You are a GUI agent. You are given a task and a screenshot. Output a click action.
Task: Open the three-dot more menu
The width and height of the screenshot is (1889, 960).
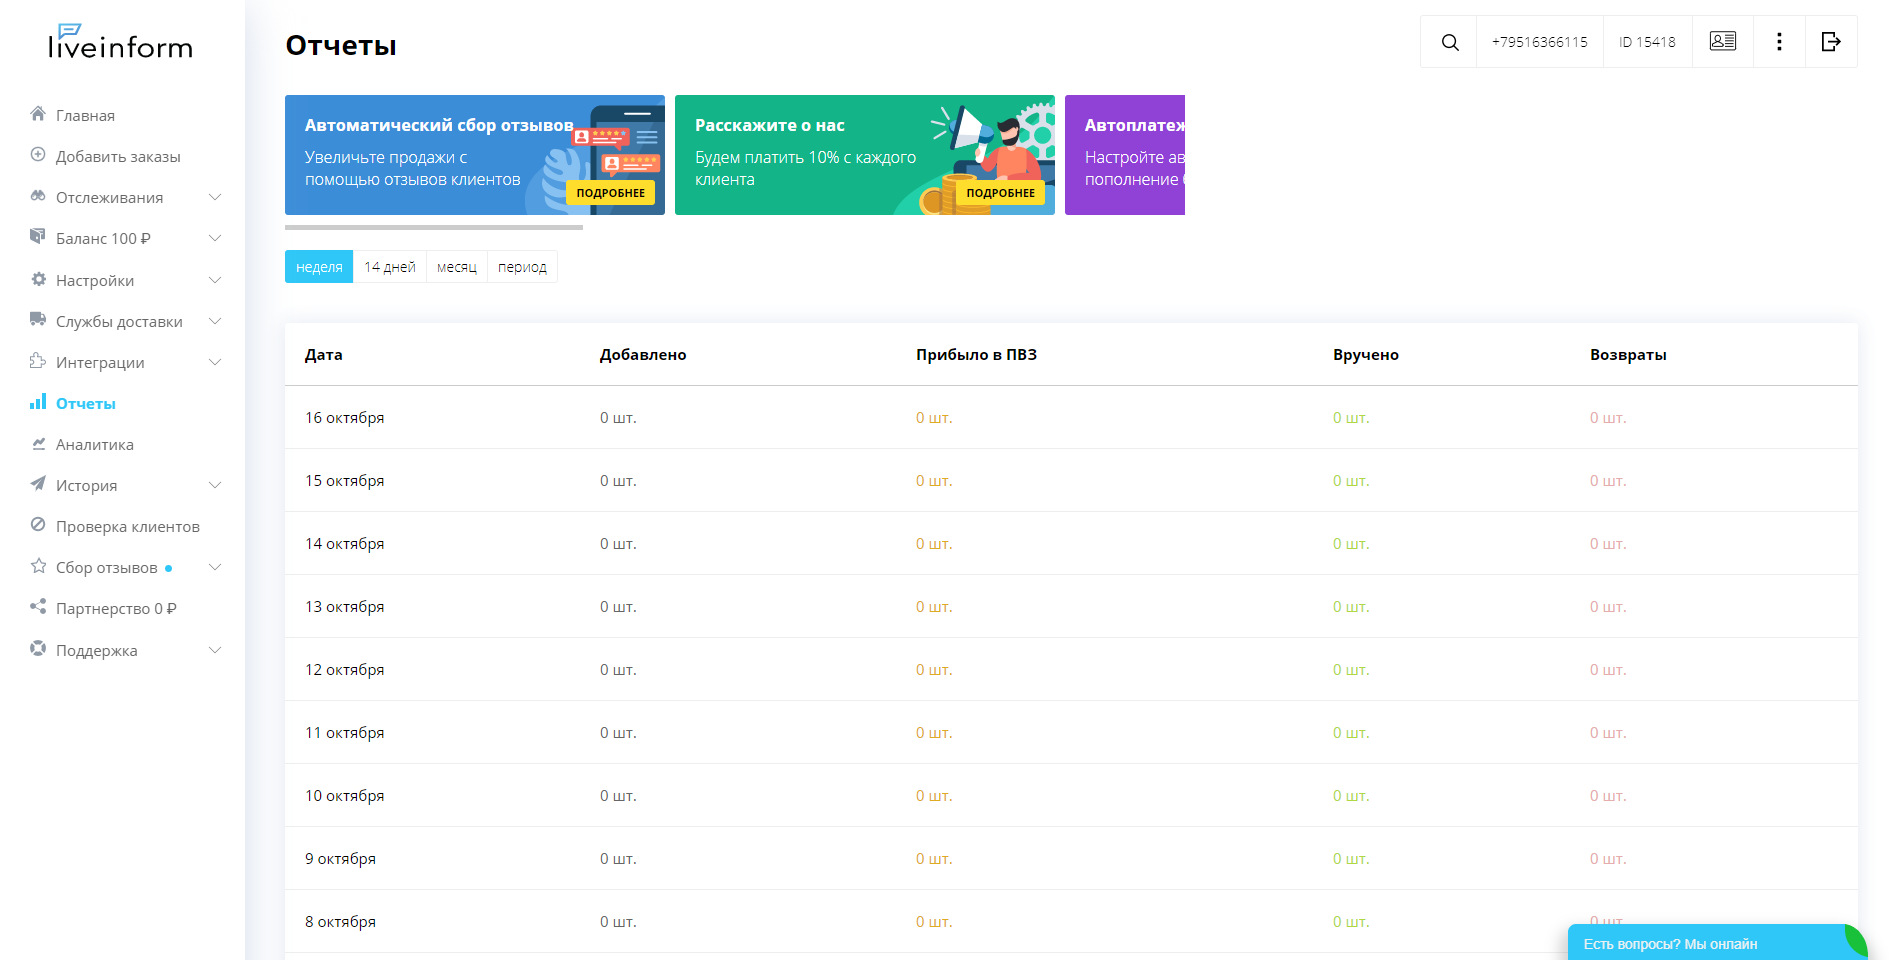point(1779,42)
